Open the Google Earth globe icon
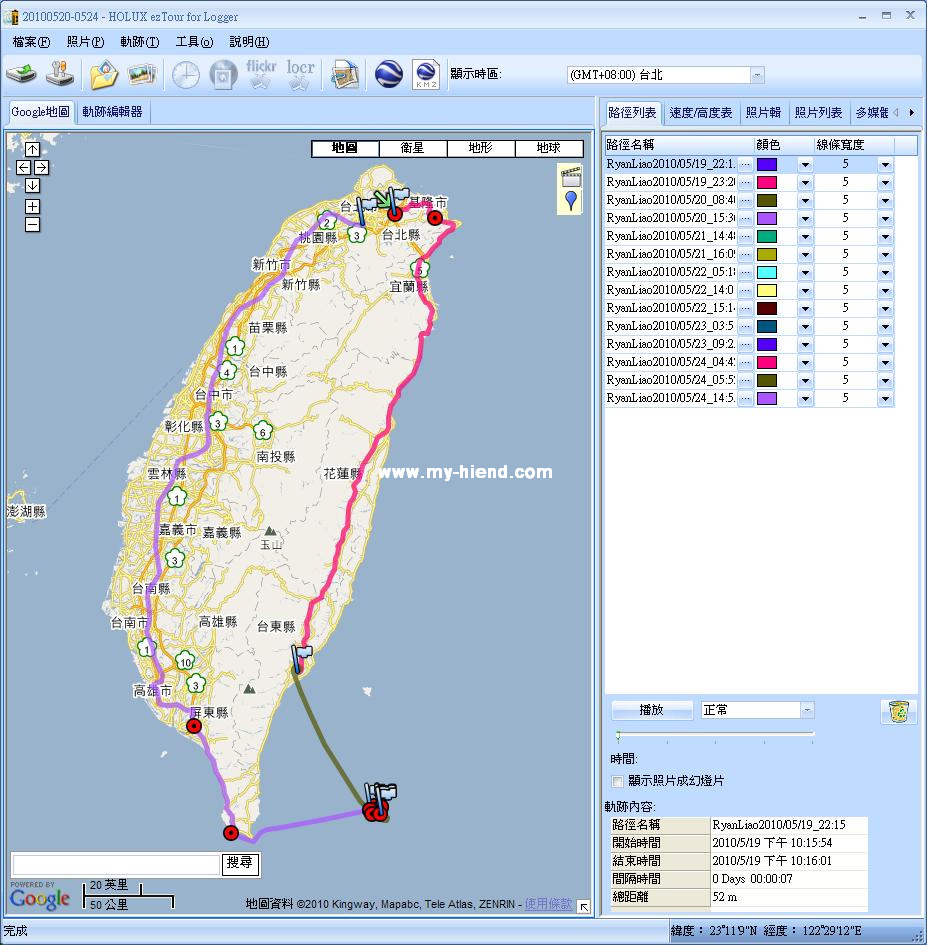Screen dimensions: 927x945 [x=389, y=75]
